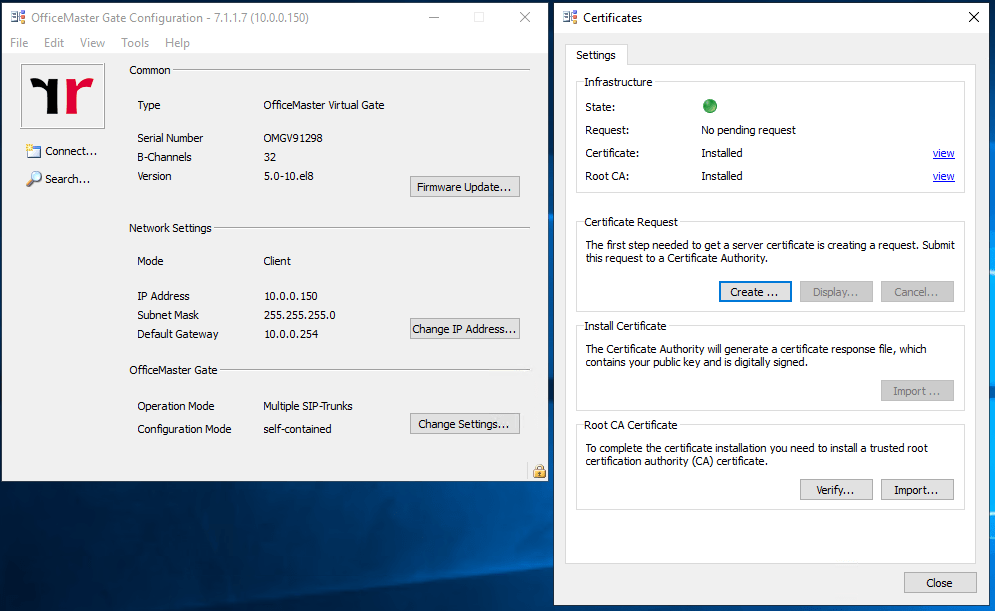Click the Search magnifier icon
The width and height of the screenshot is (995, 611).
click(x=34, y=179)
